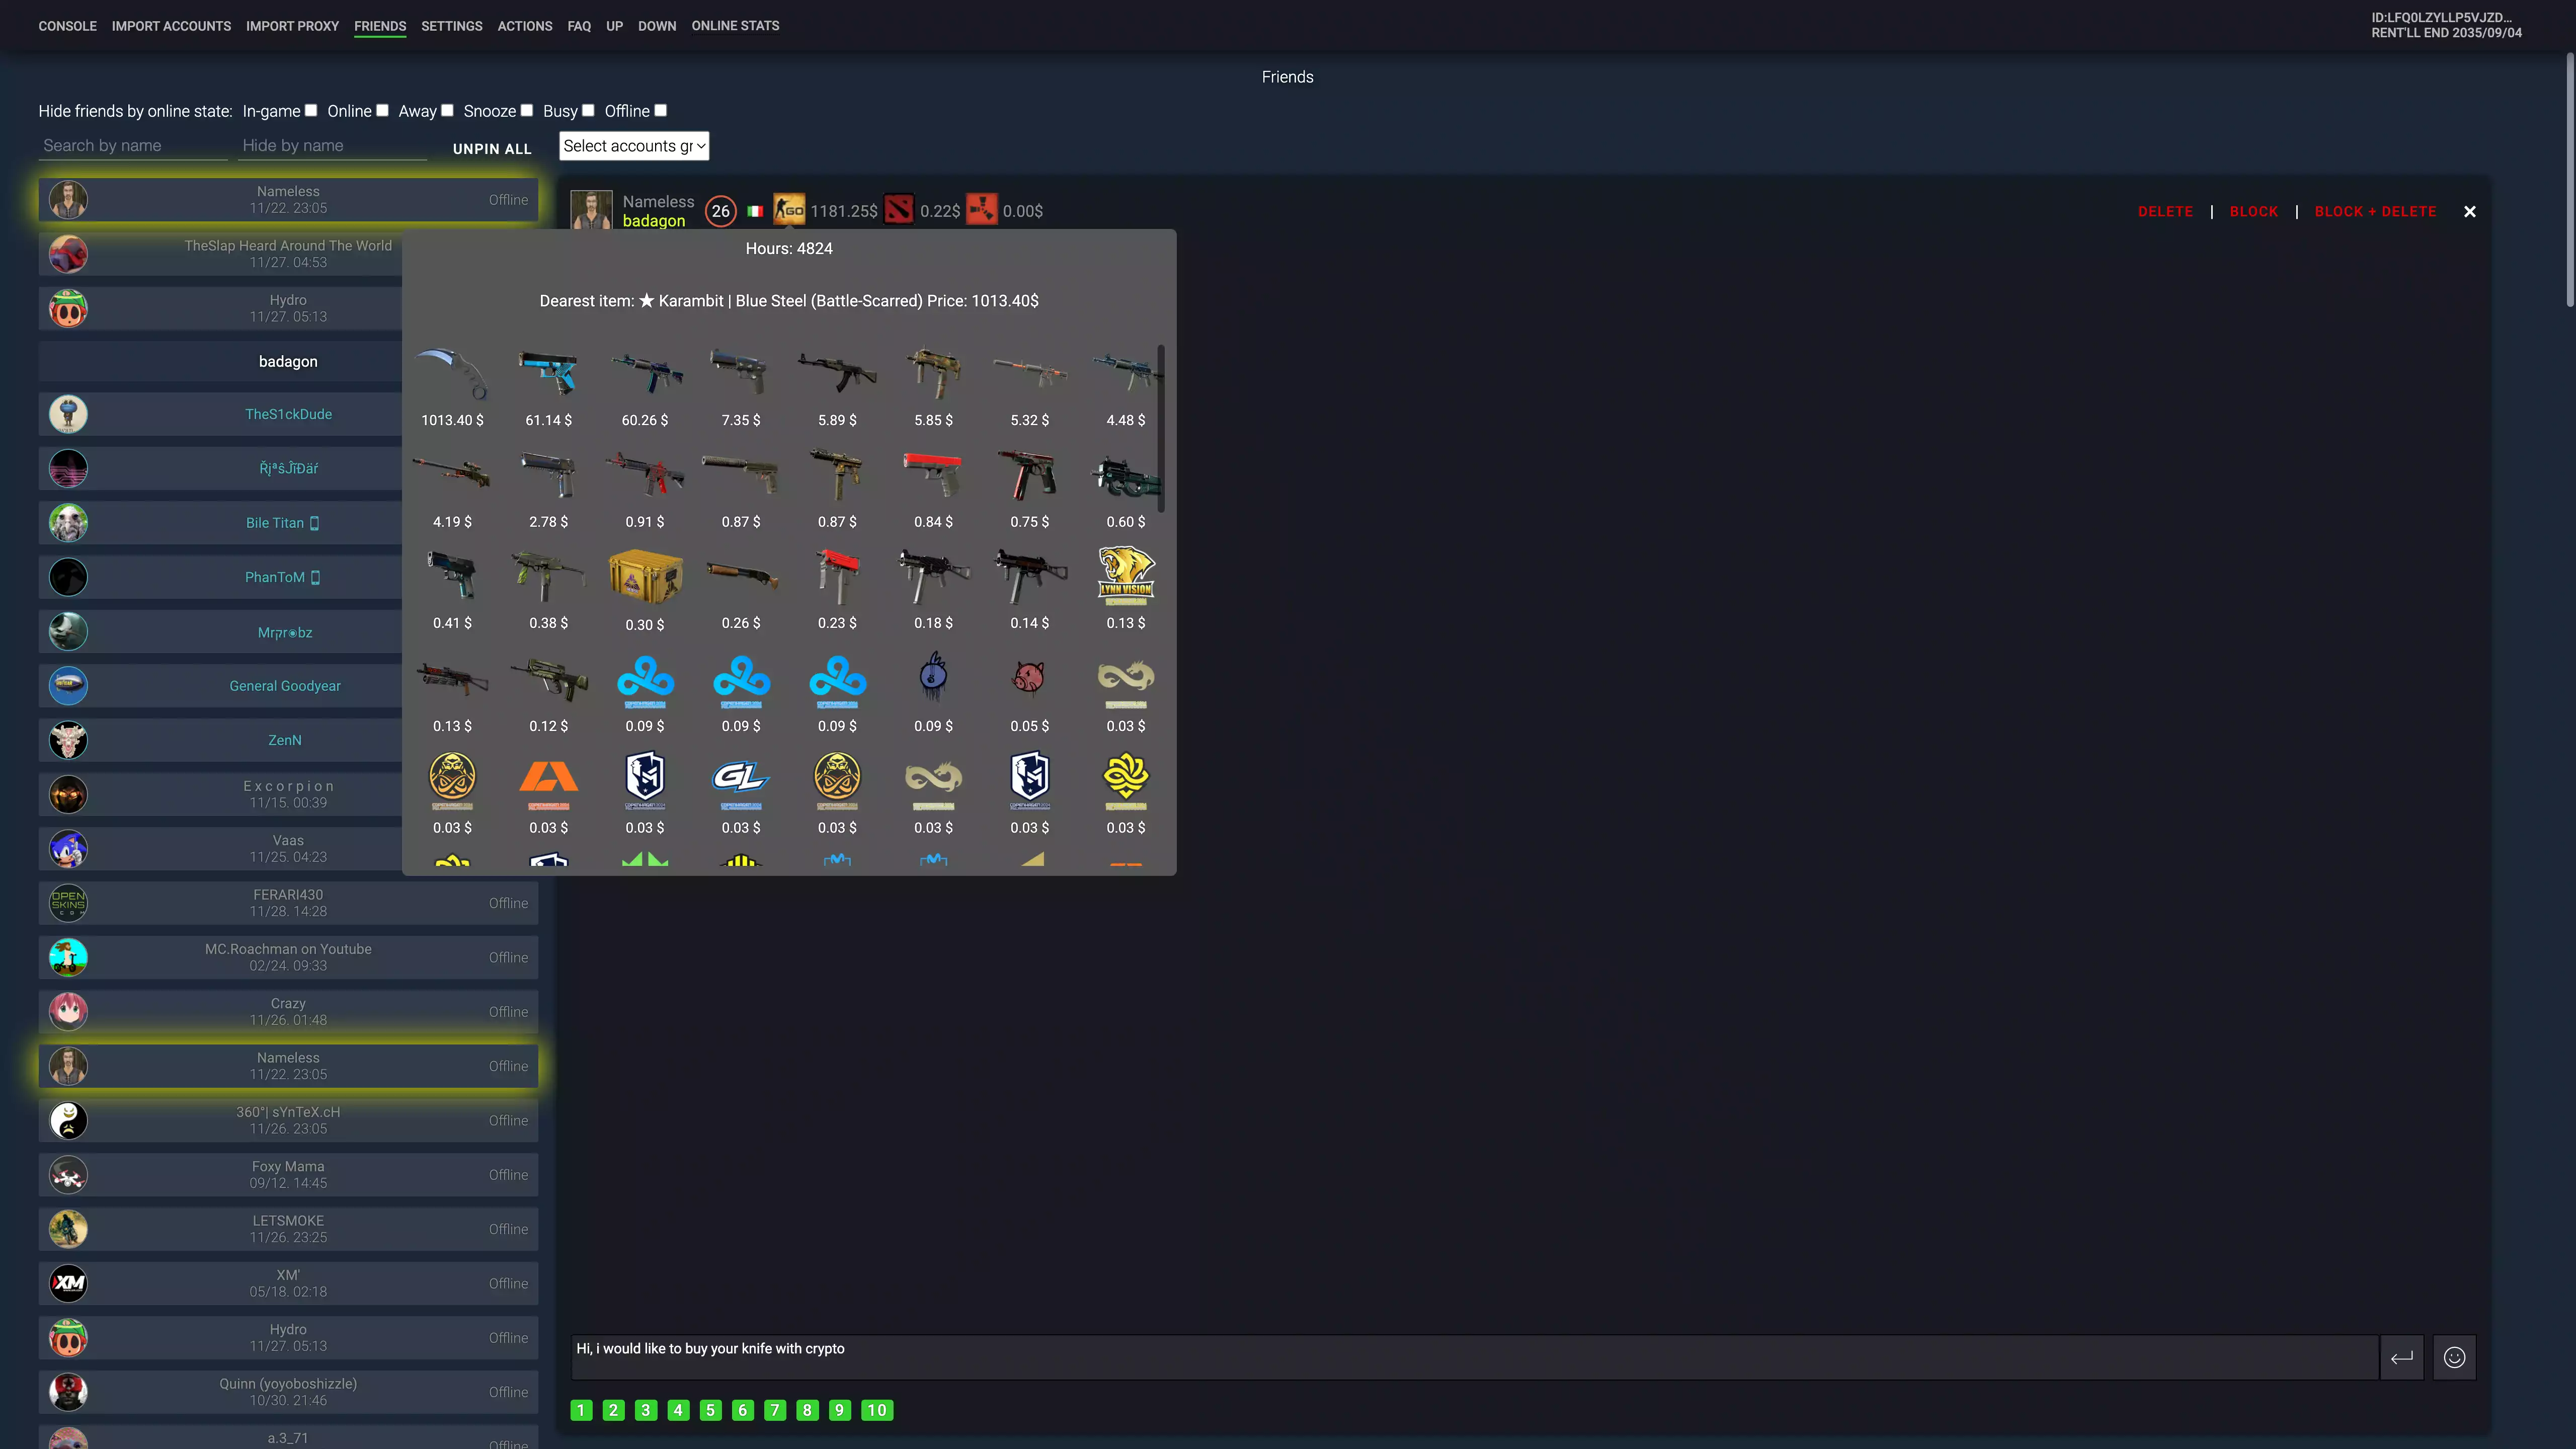This screenshot has width=2576, height=1449.
Task: Click green quick message button 5
Action: 710,1410
